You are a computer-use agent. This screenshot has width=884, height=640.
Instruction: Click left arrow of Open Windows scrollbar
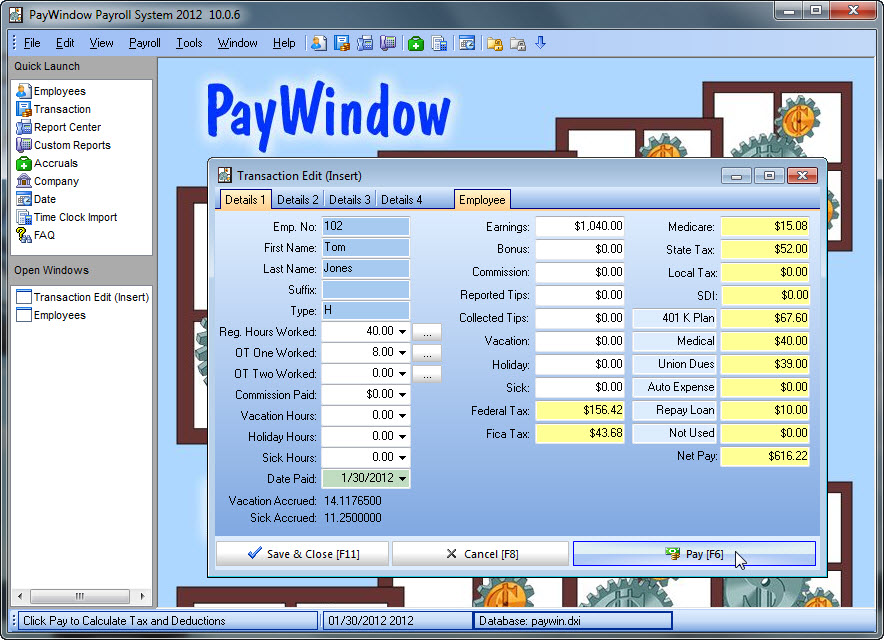tap(20, 596)
